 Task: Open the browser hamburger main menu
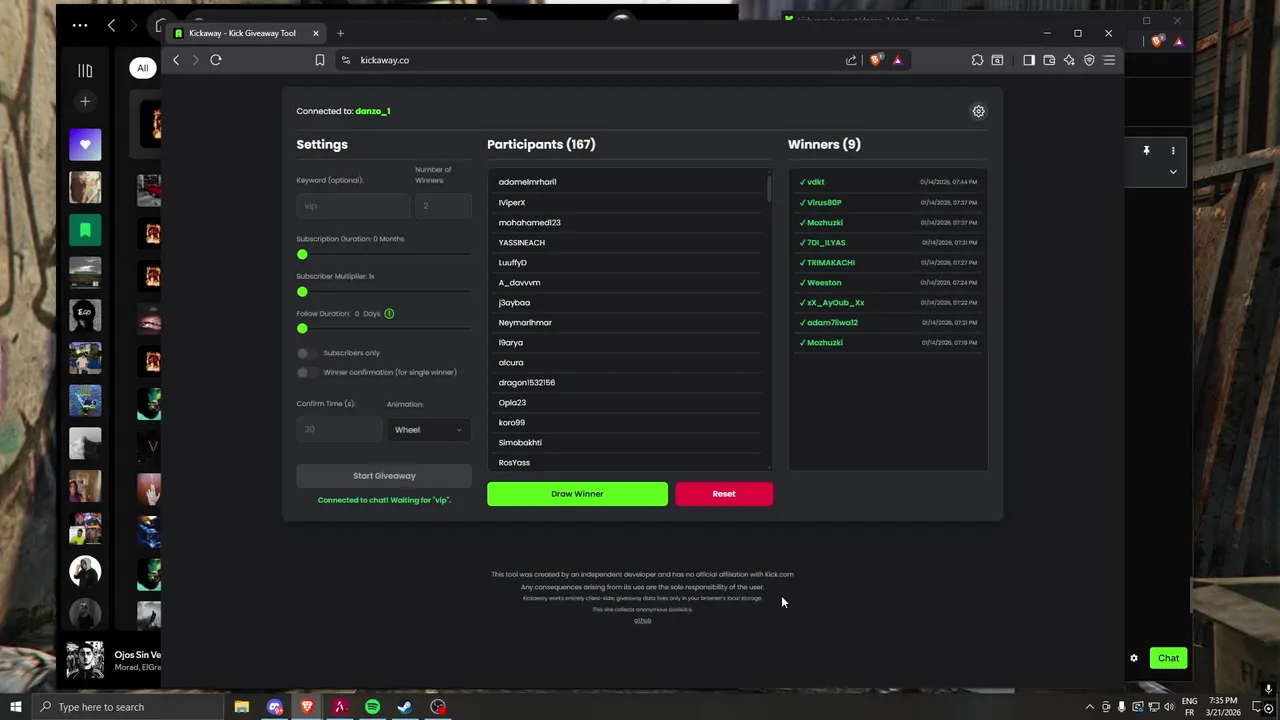click(1109, 60)
